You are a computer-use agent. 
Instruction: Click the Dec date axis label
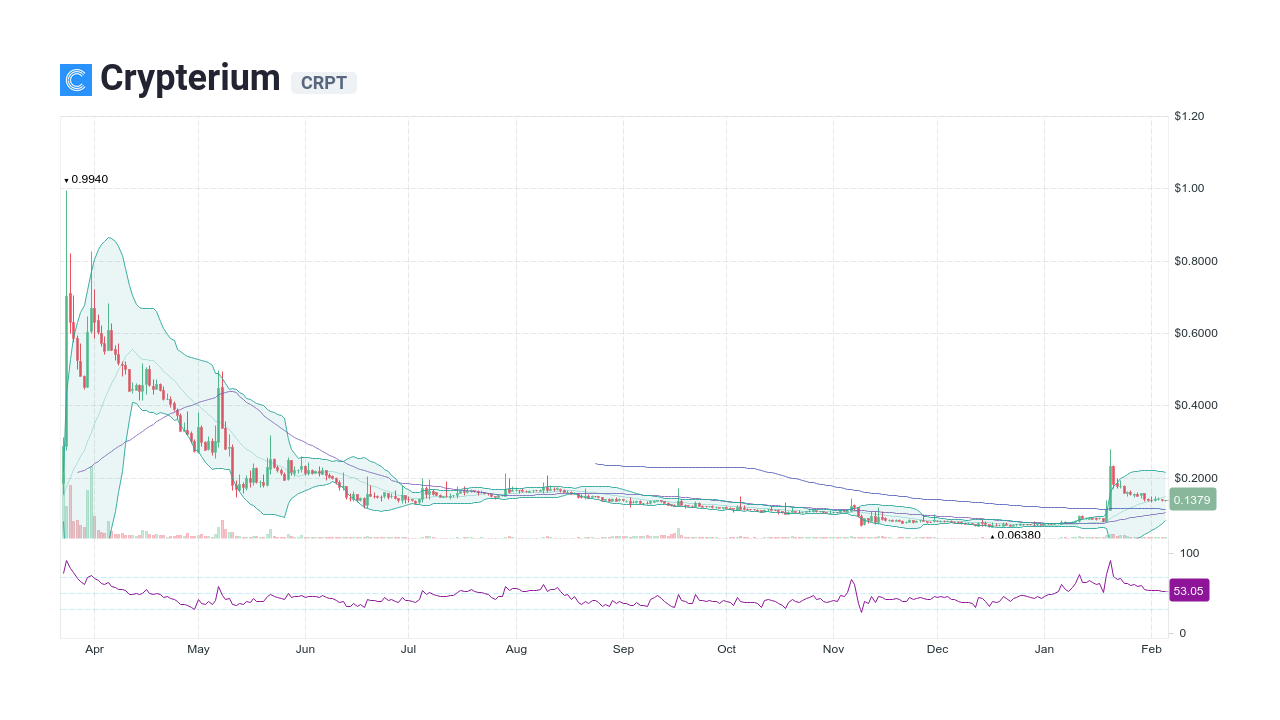[937, 649]
